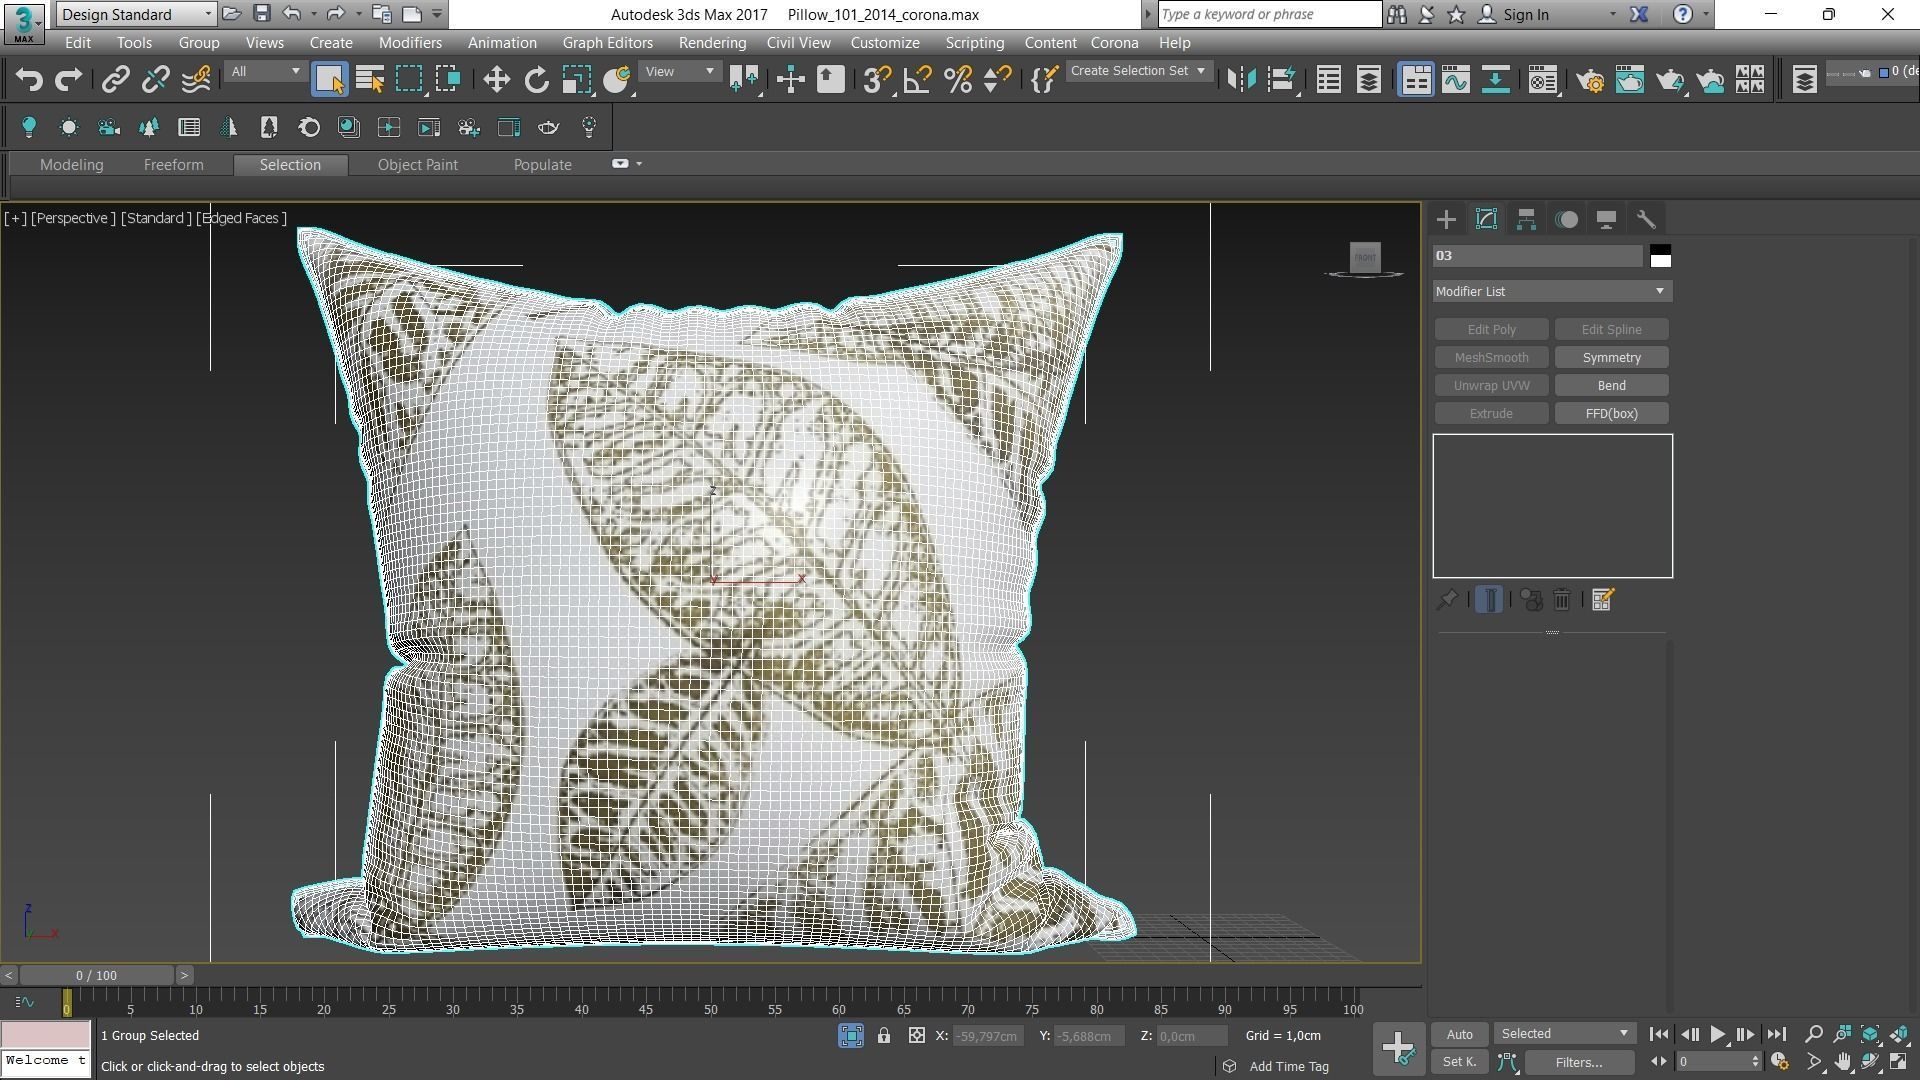This screenshot has height=1080, width=1920.
Task: Open the Create command panel tab
Action: (1446, 220)
